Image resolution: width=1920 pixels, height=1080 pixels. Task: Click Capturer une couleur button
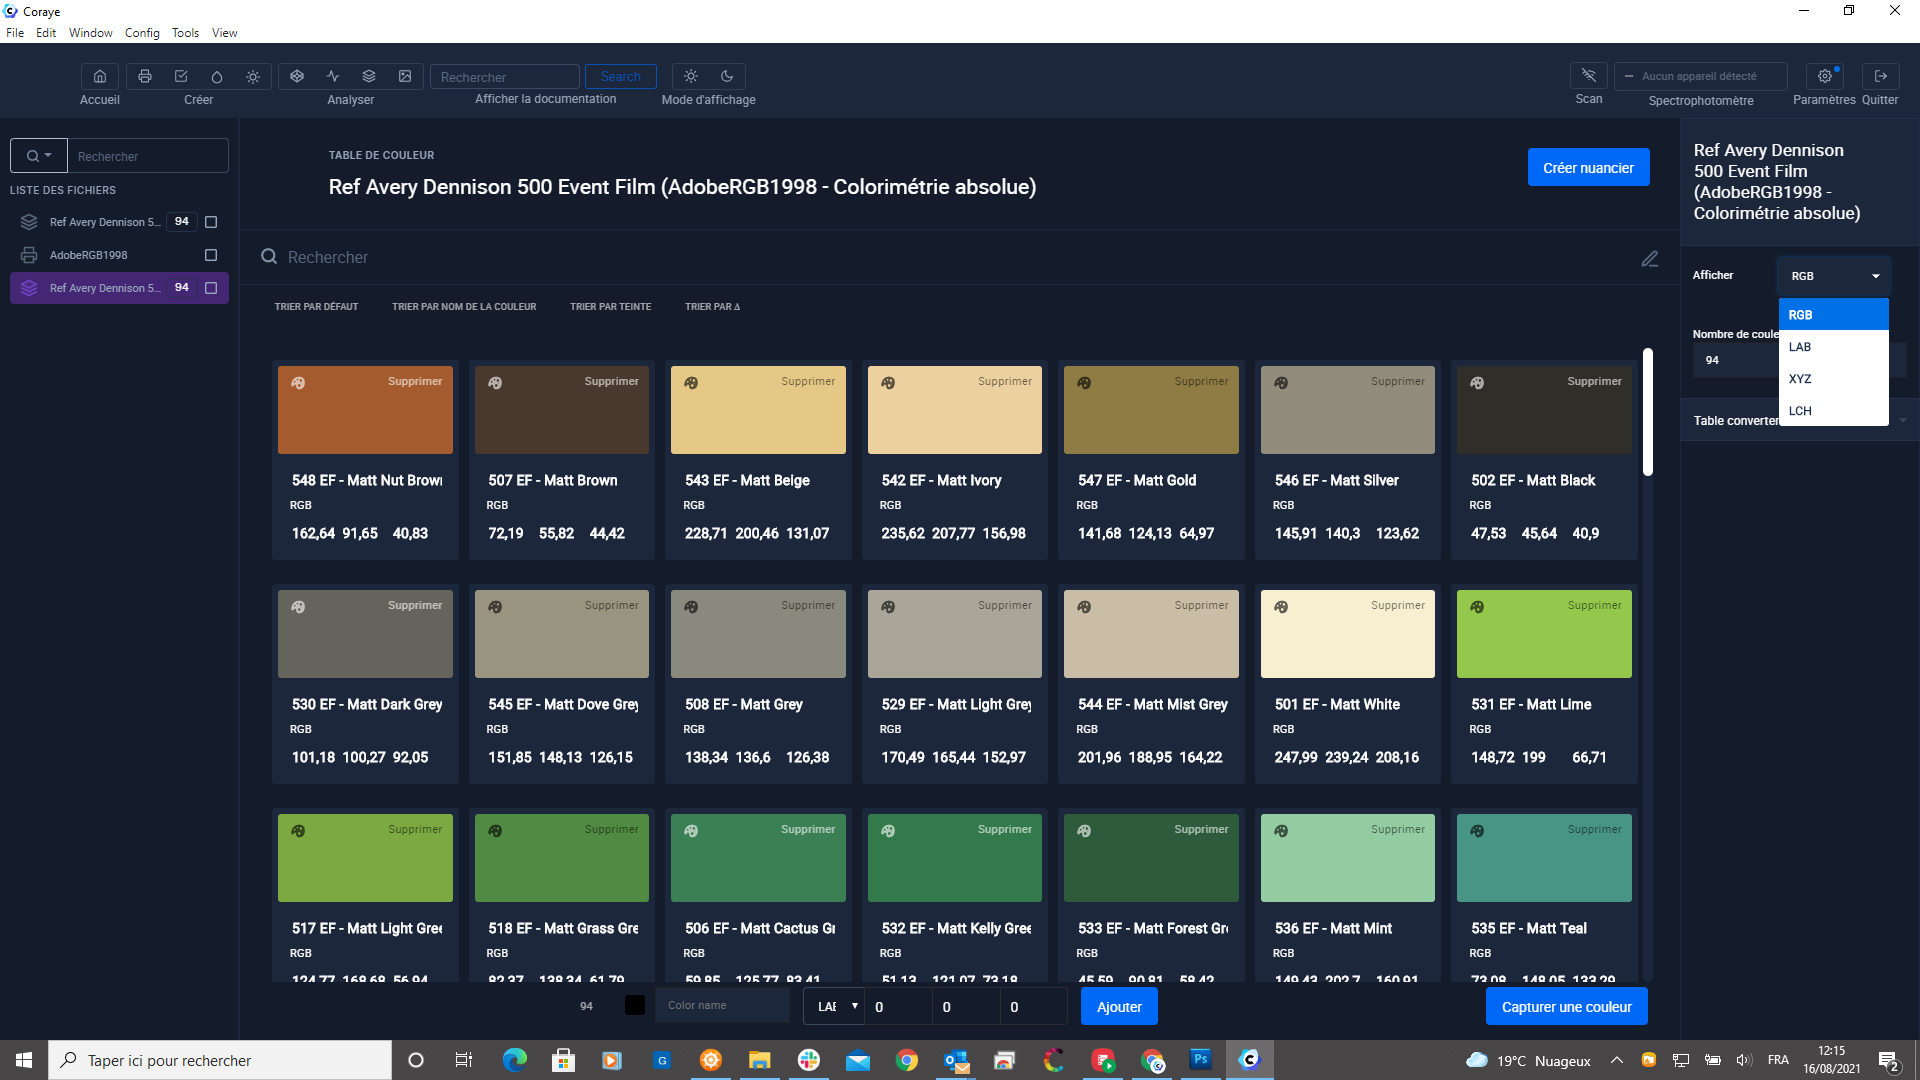click(x=1566, y=1007)
